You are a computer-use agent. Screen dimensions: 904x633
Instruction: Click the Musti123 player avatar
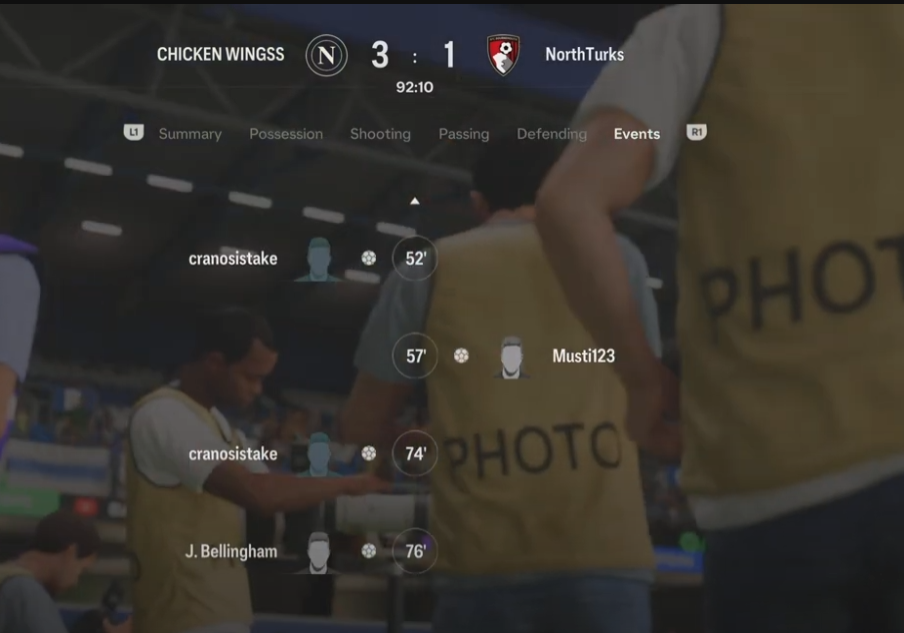(x=511, y=357)
